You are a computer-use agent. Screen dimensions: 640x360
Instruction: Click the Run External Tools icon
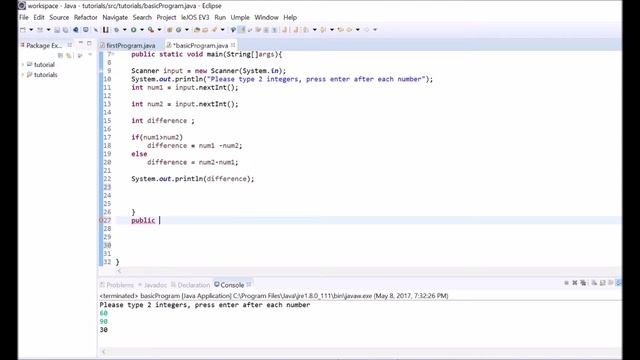point(151,29)
